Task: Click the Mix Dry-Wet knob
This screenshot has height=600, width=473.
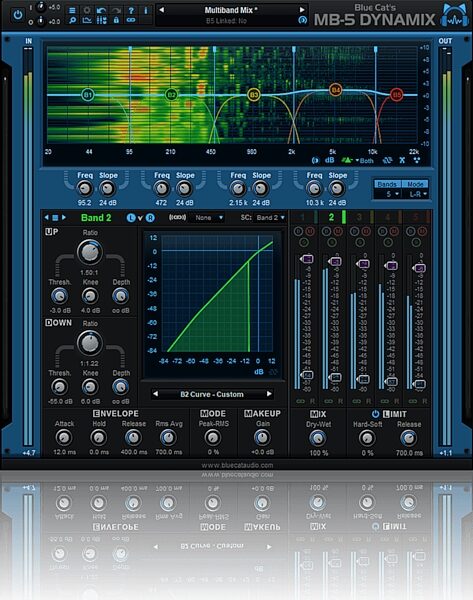Action: [318, 438]
